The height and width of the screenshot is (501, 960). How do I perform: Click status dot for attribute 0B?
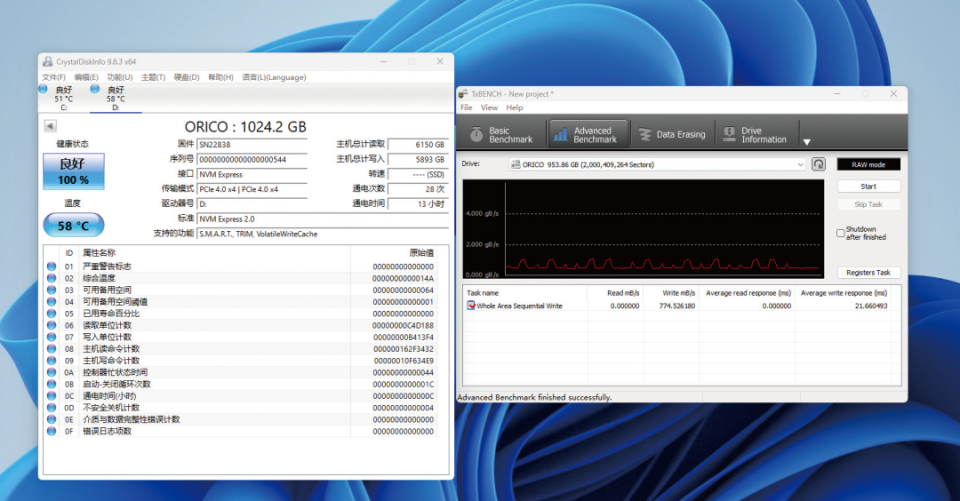51,384
